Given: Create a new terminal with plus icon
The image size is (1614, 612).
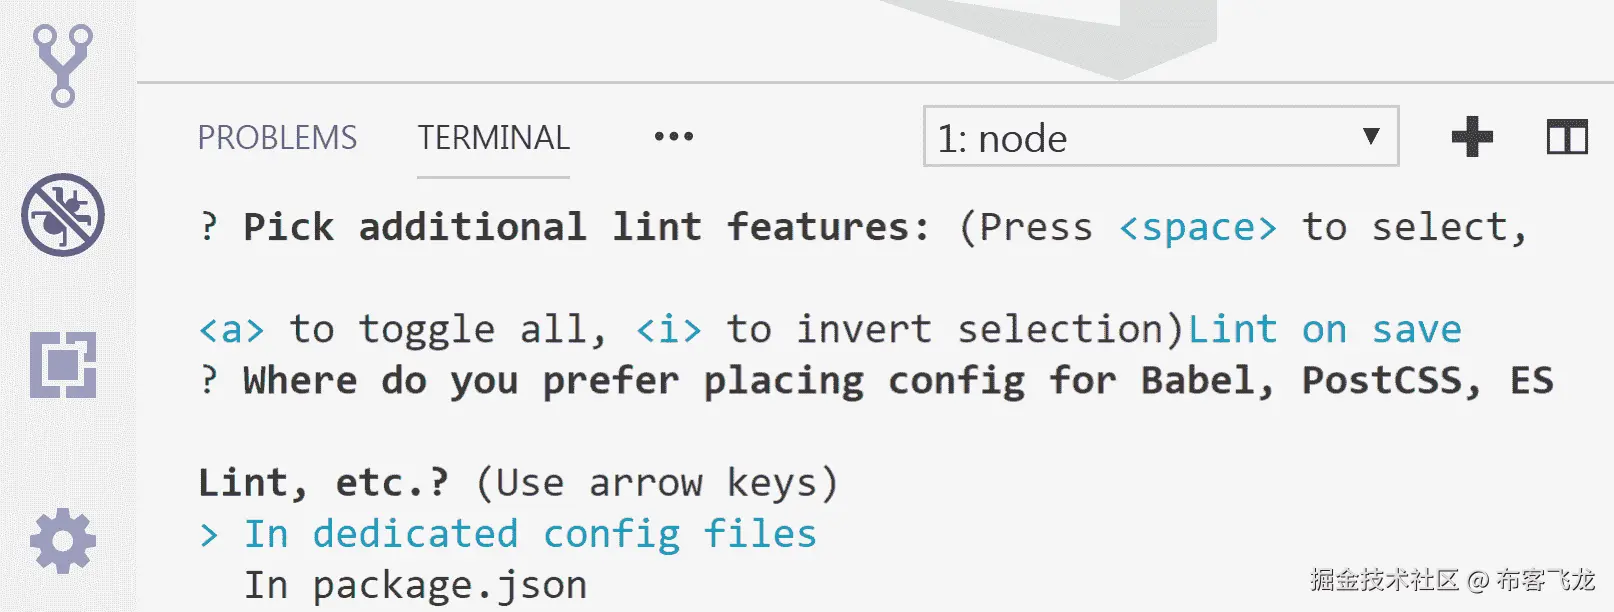Looking at the screenshot, I should click(x=1472, y=137).
